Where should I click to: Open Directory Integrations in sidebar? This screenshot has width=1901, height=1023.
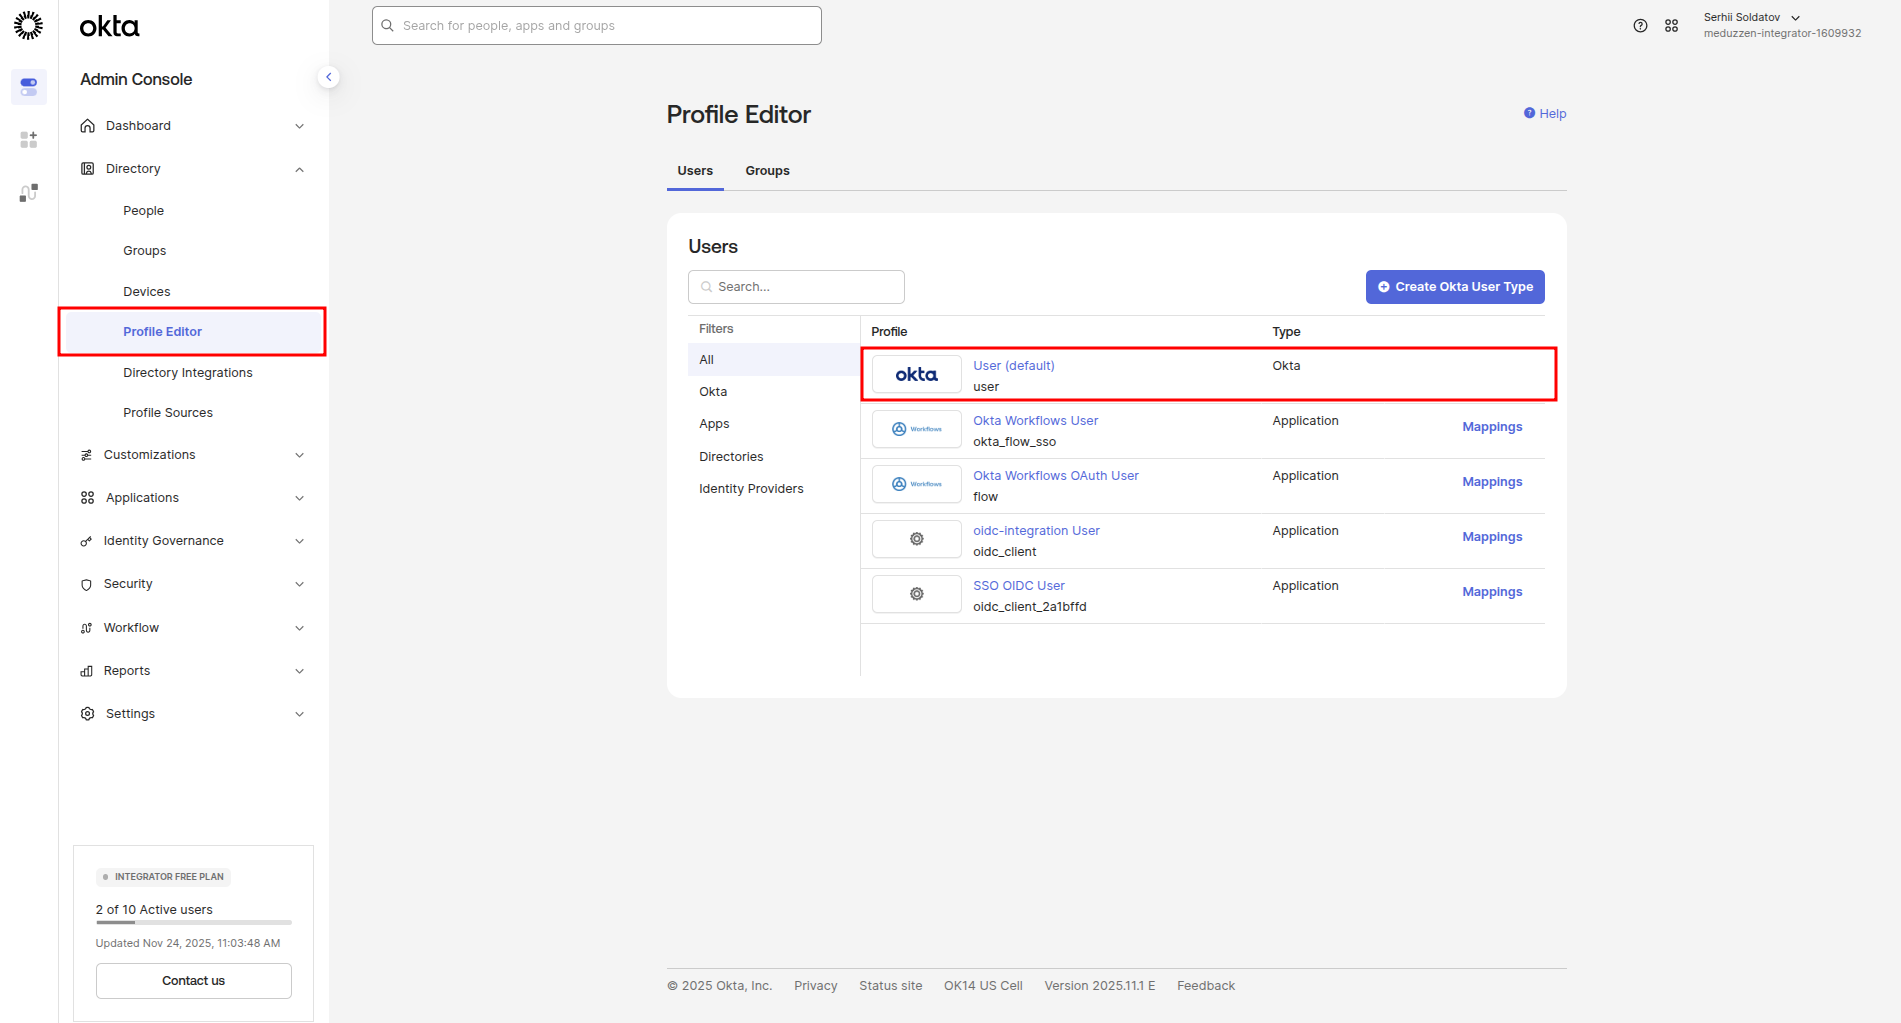[187, 373]
